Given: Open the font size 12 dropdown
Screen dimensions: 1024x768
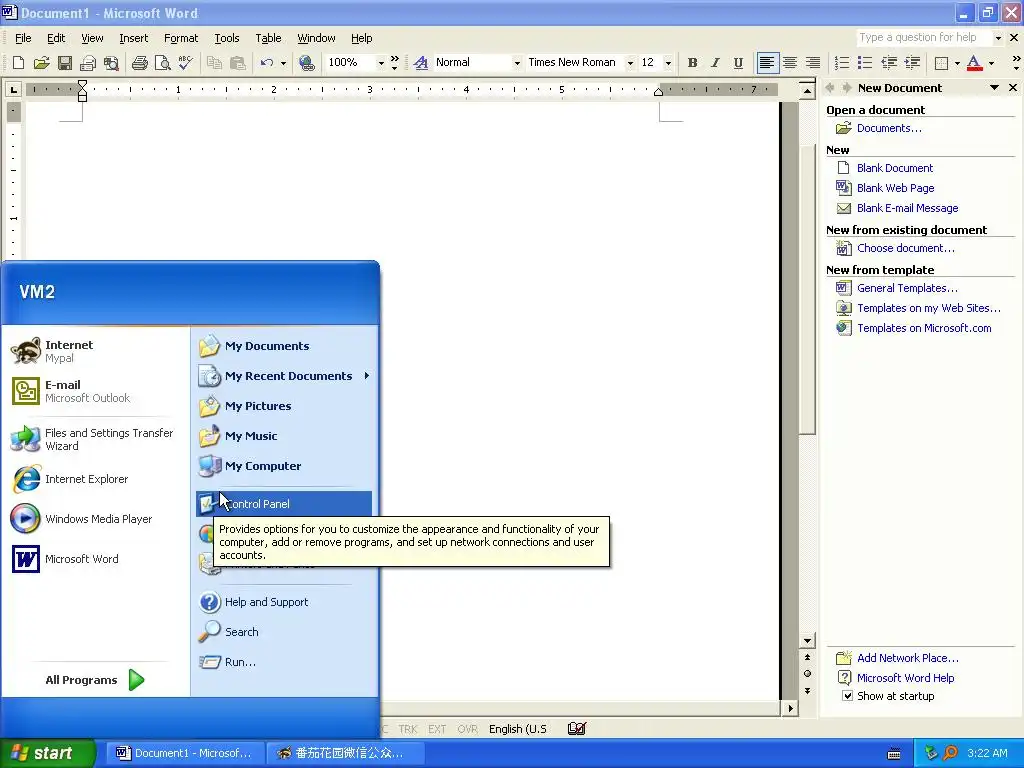Looking at the screenshot, I should pyautogui.click(x=667, y=63).
